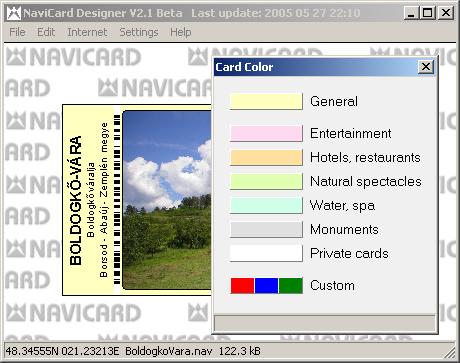The width and height of the screenshot is (460, 363).
Task: Select the yellow General color swatch
Action: (x=266, y=101)
